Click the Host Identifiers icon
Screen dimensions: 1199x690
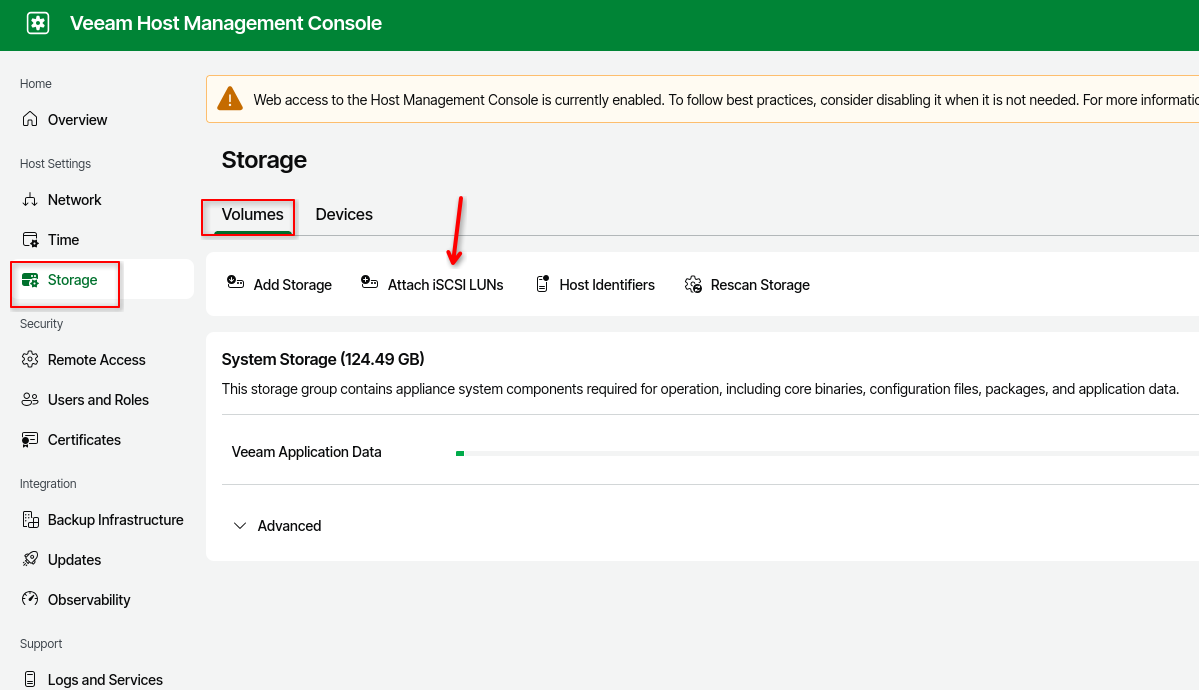pyautogui.click(x=542, y=284)
